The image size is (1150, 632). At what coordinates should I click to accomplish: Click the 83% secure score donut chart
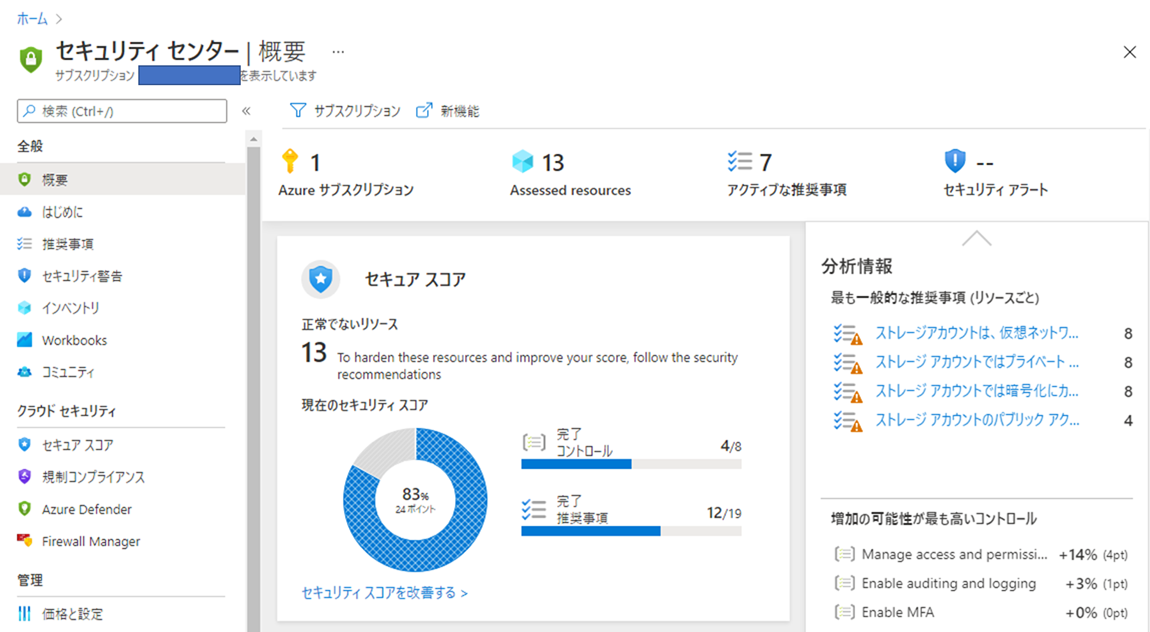pyautogui.click(x=415, y=500)
